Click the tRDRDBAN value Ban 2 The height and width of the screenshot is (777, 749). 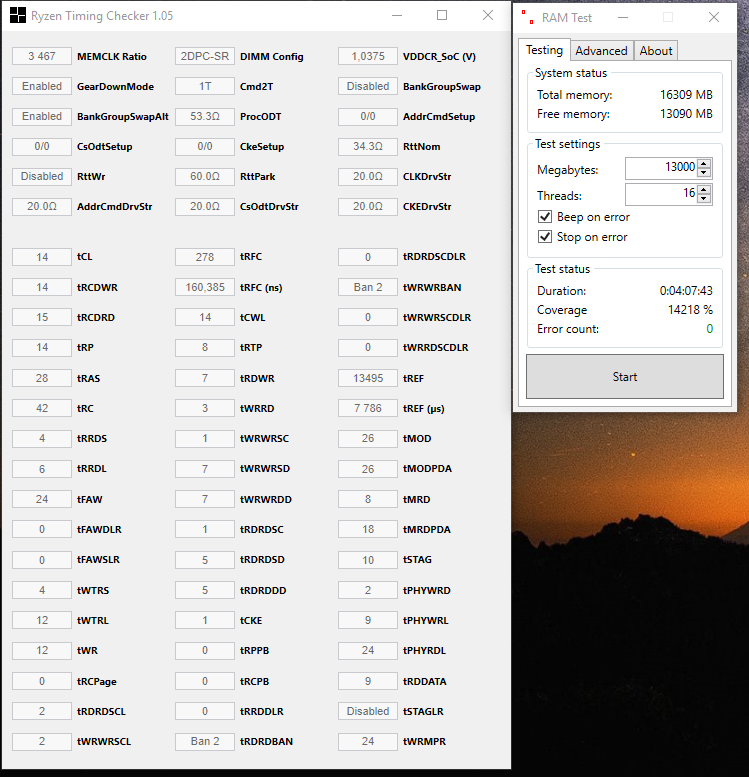pos(205,741)
